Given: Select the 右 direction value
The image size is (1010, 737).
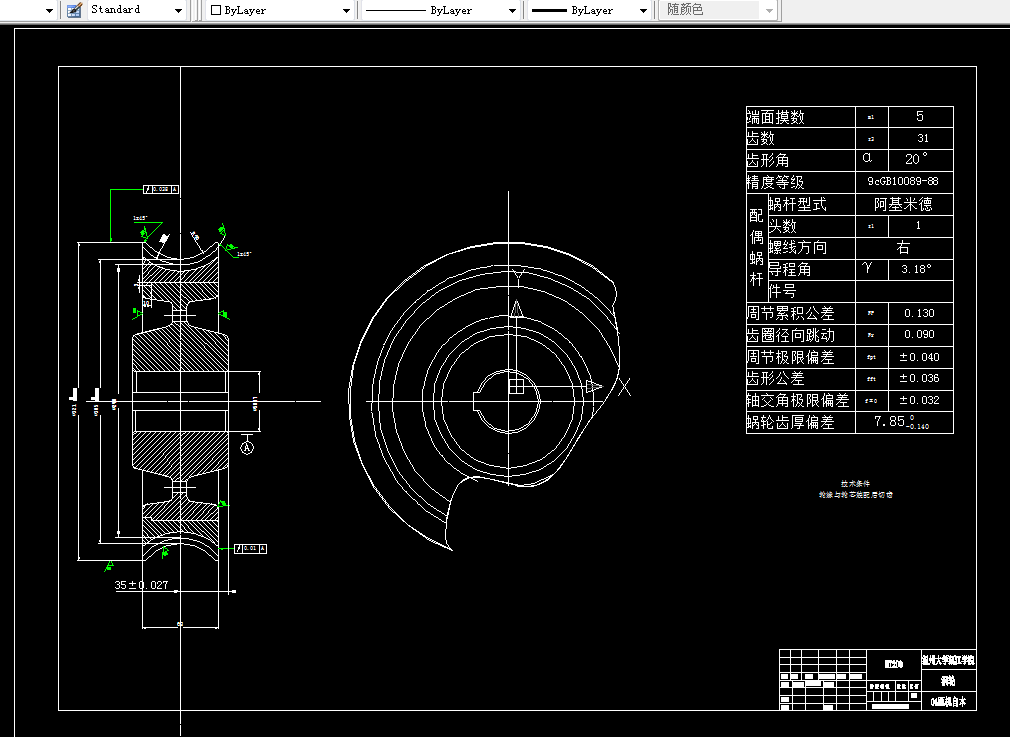Looking at the screenshot, I should click(903, 247).
